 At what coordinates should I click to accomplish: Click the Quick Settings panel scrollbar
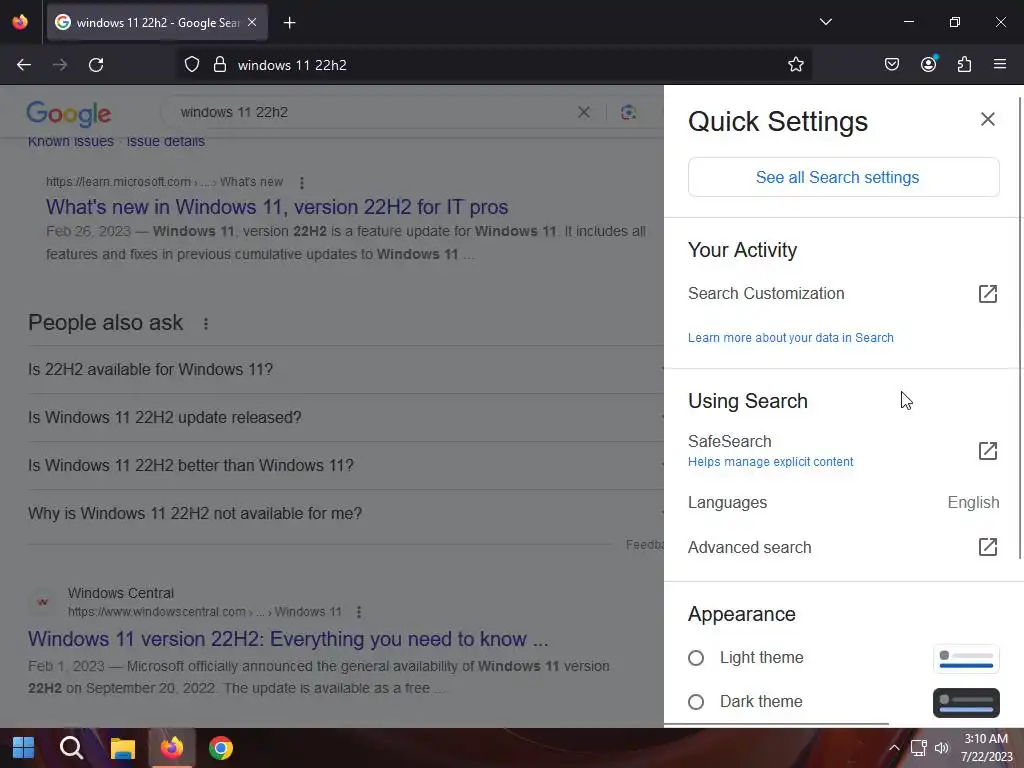click(x=1020, y=327)
